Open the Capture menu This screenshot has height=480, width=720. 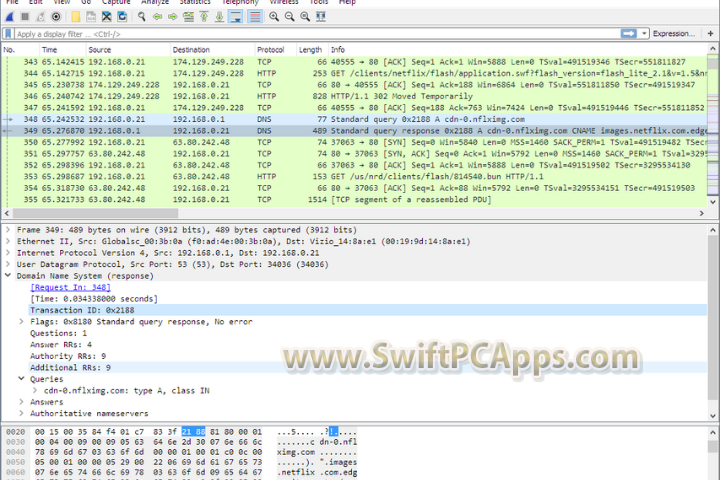pyautogui.click(x=116, y=2)
